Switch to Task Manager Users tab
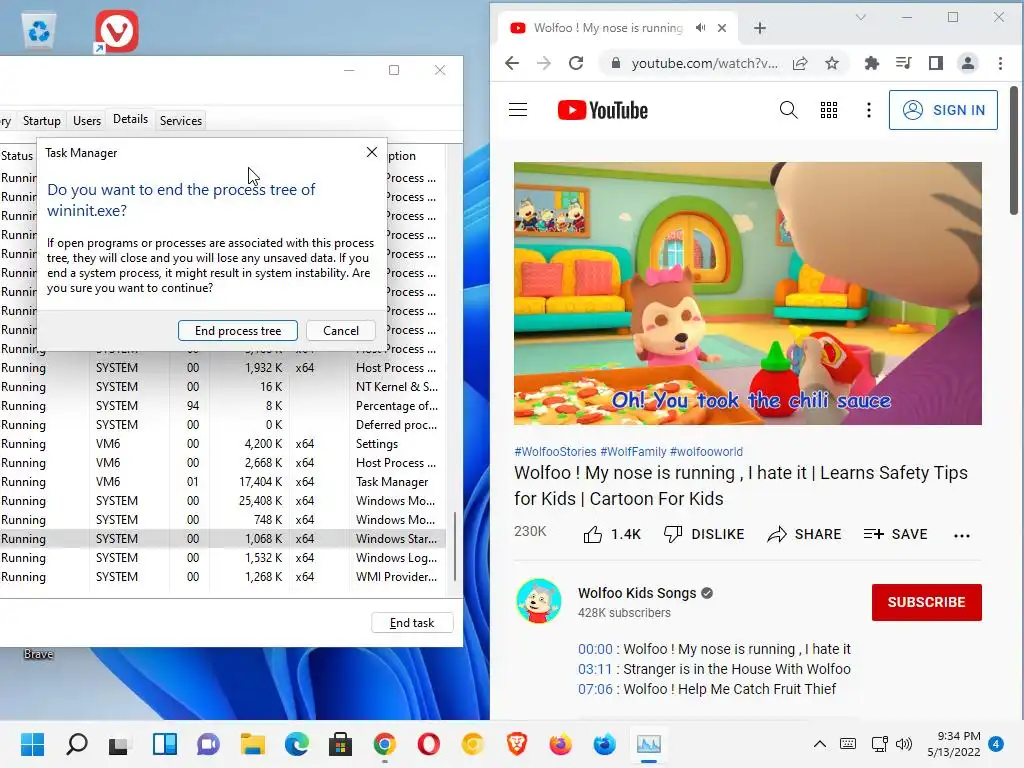This screenshot has height=768, width=1024. pyautogui.click(x=87, y=121)
